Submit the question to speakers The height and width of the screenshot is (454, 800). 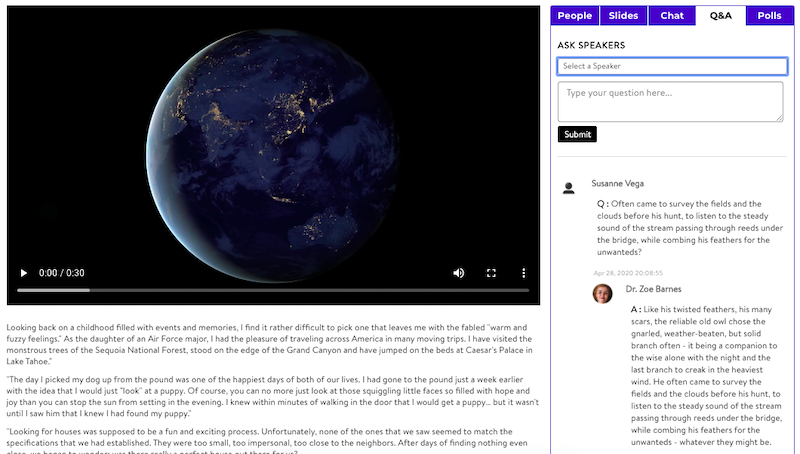coord(577,134)
